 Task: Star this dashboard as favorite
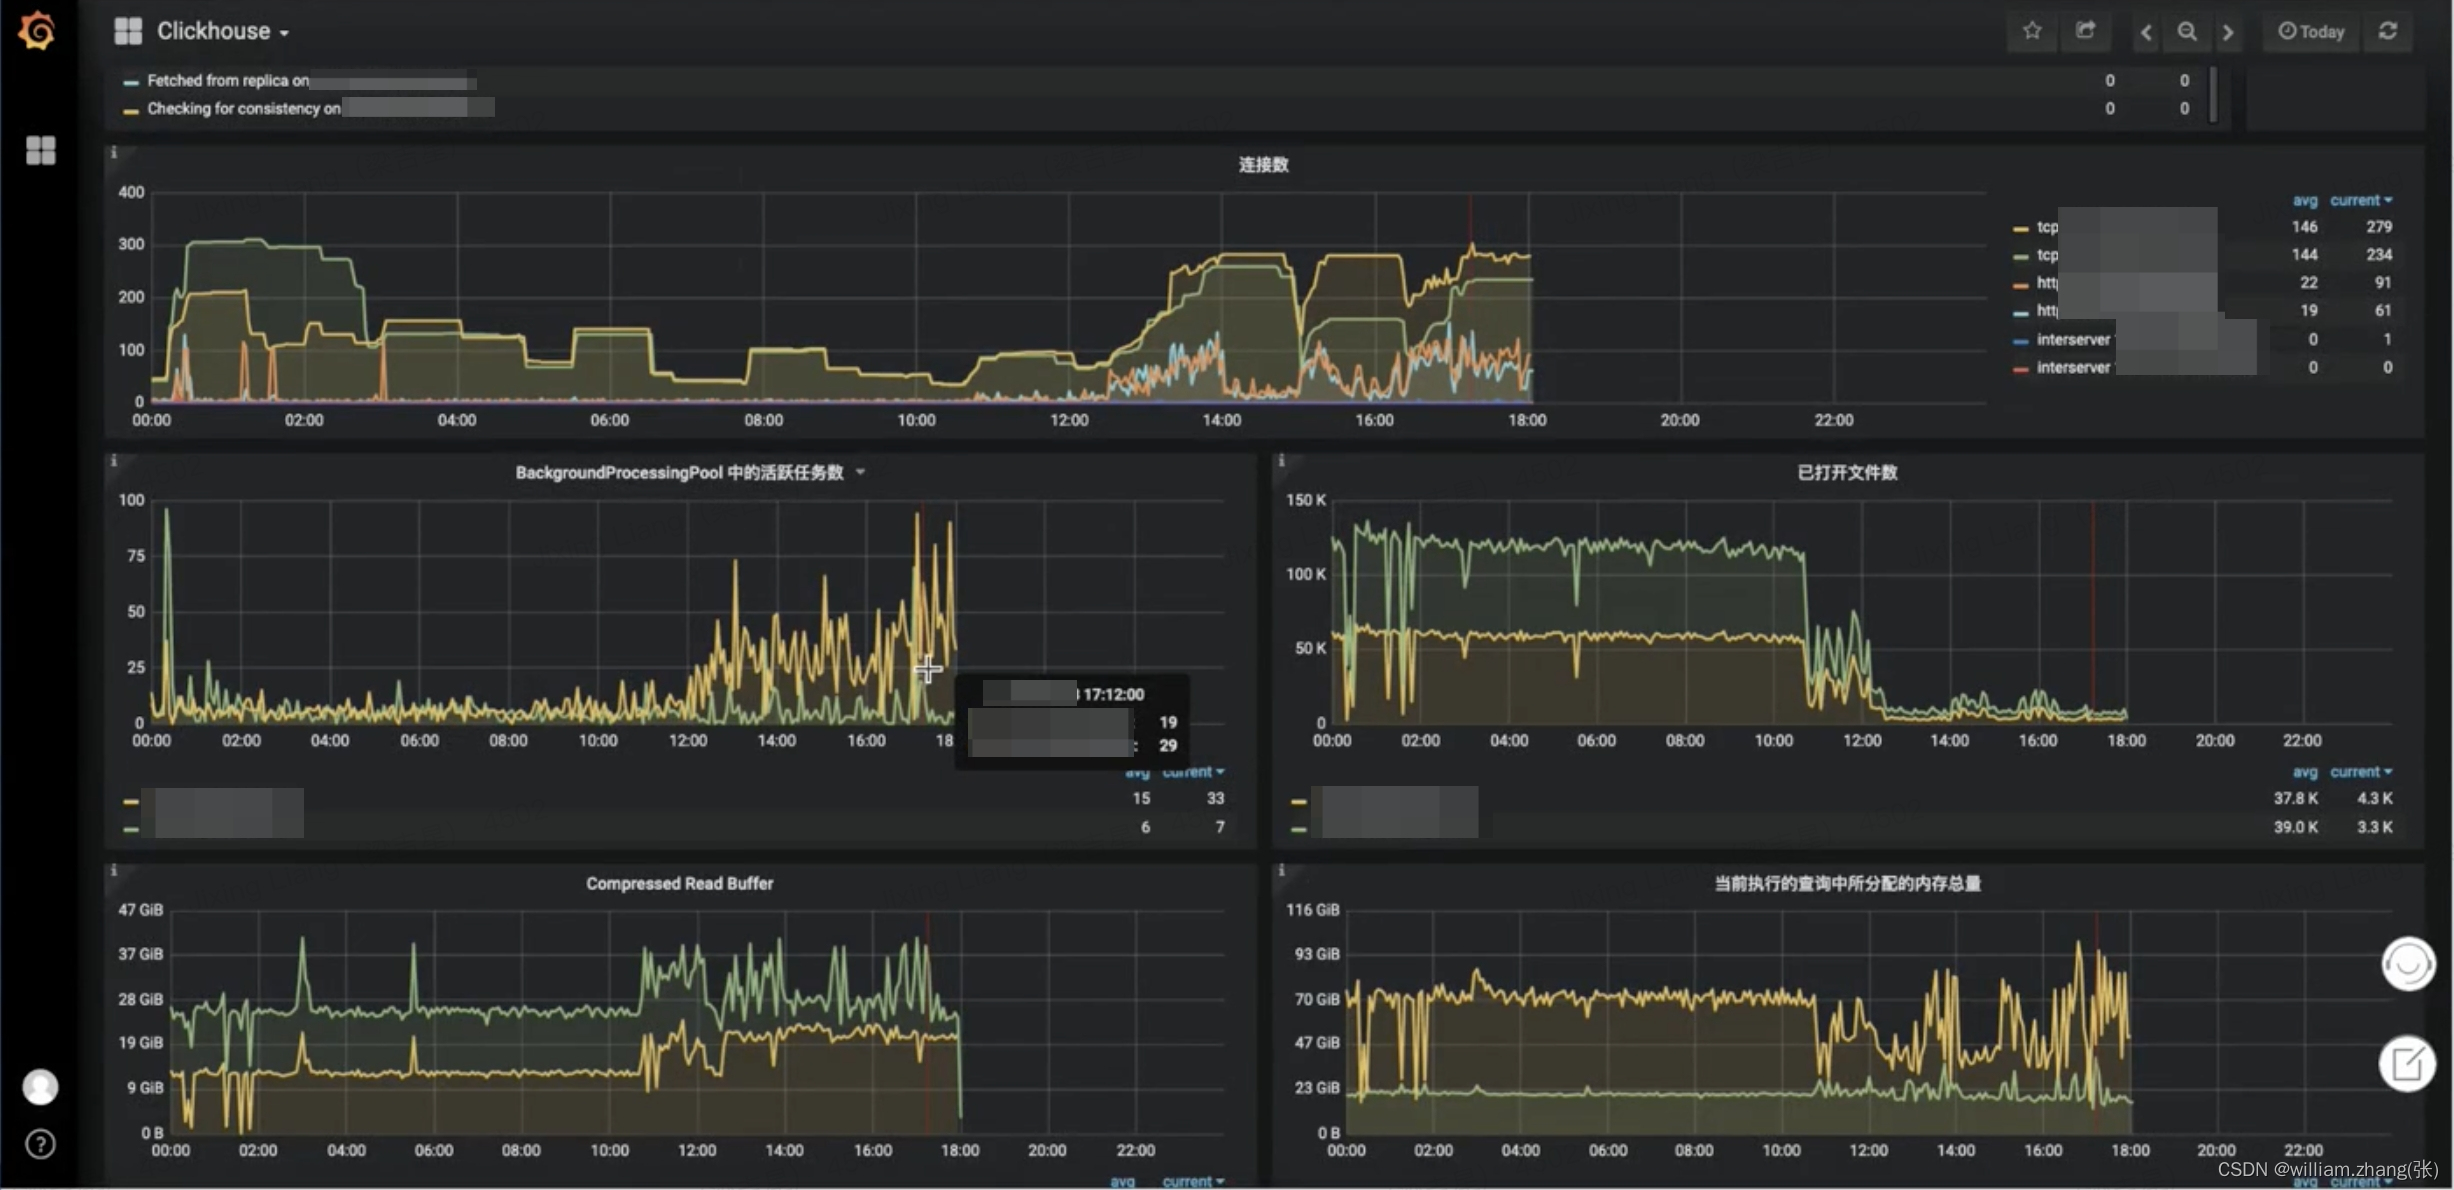pyautogui.click(x=2031, y=31)
